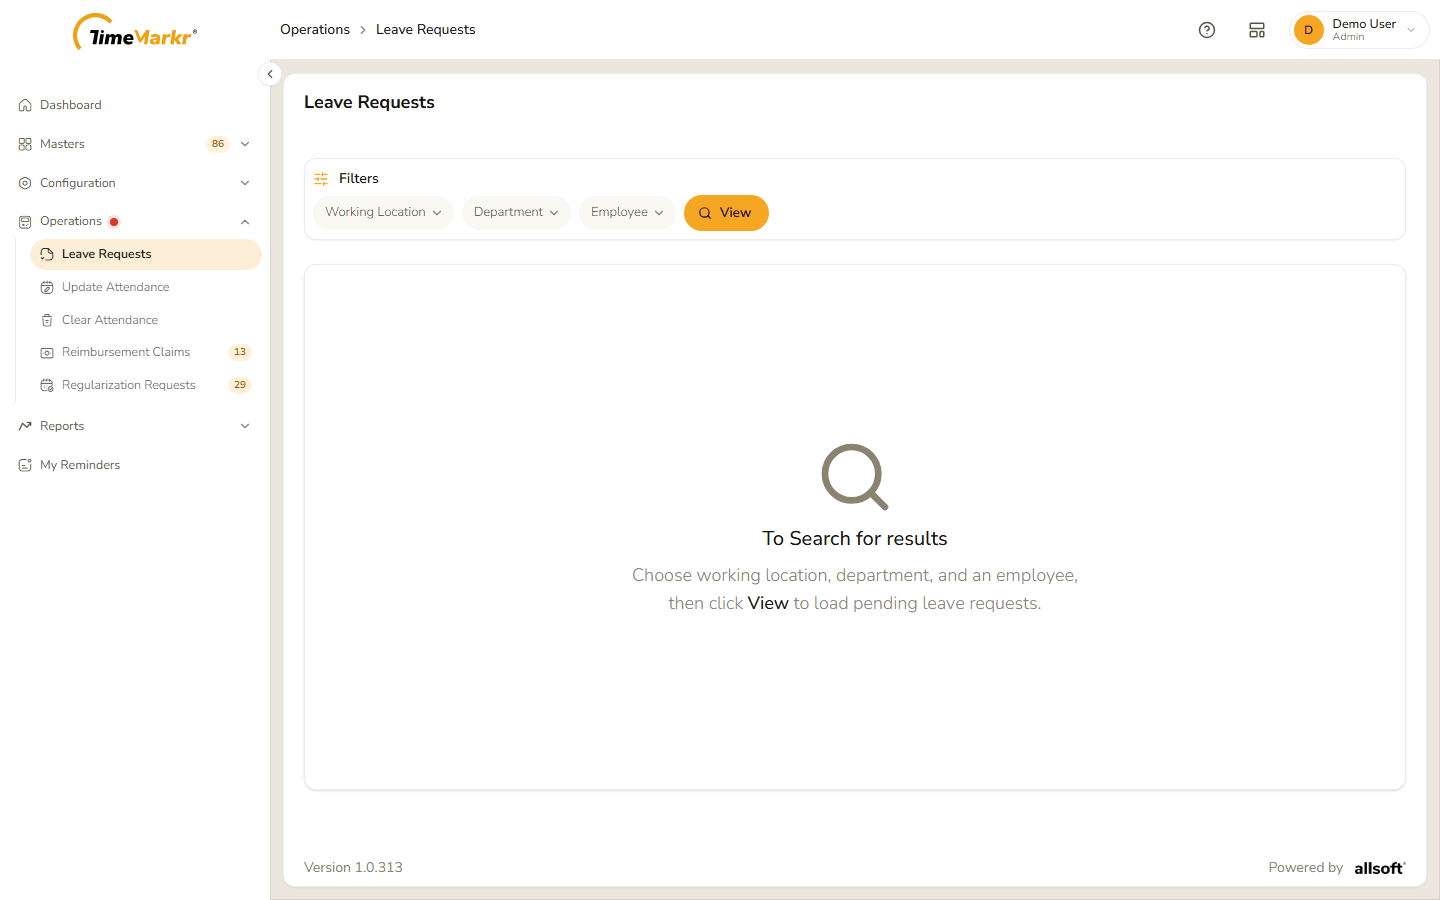Open the Department filter dropdown
Image resolution: width=1440 pixels, height=900 pixels.
coord(516,212)
